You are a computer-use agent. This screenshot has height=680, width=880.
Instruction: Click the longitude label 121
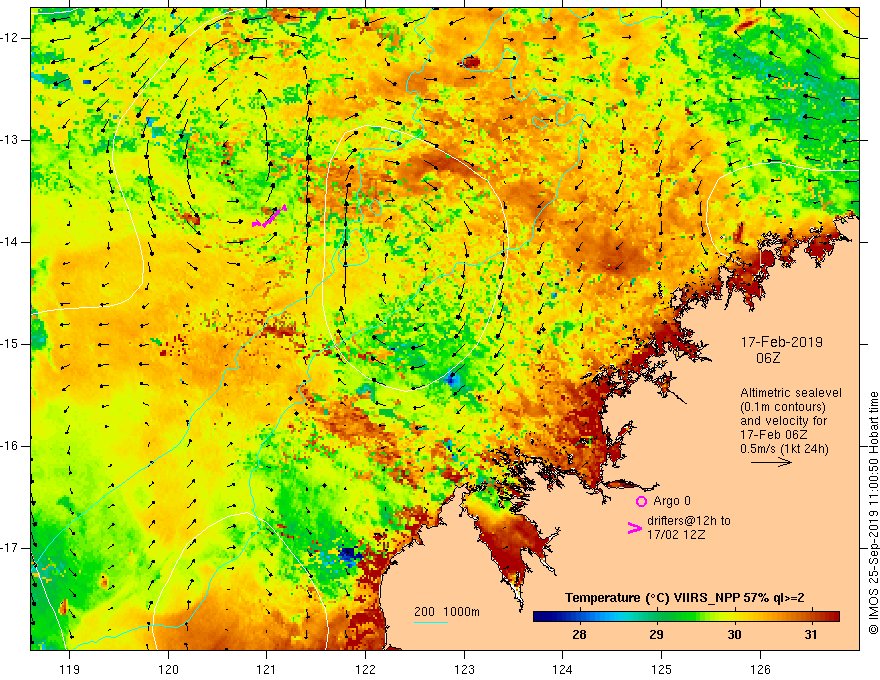coord(267,669)
